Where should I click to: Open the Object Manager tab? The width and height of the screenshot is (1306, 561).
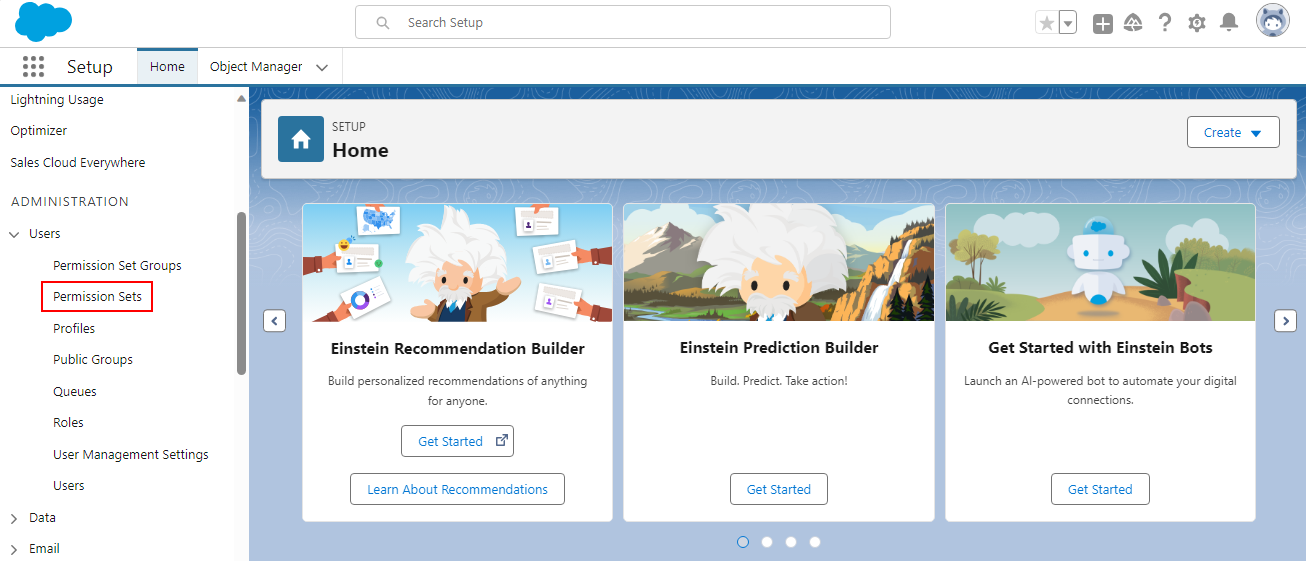256,67
